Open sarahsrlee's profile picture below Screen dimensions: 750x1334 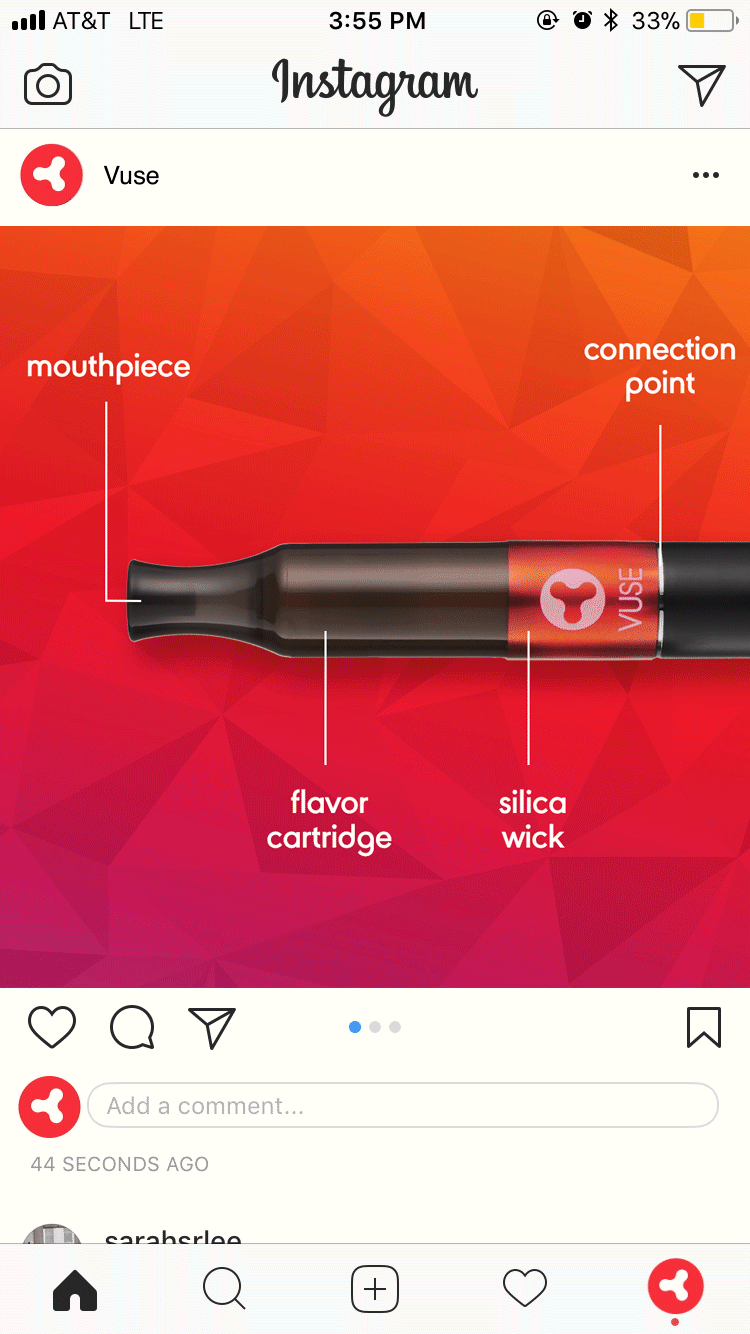tap(52, 1233)
